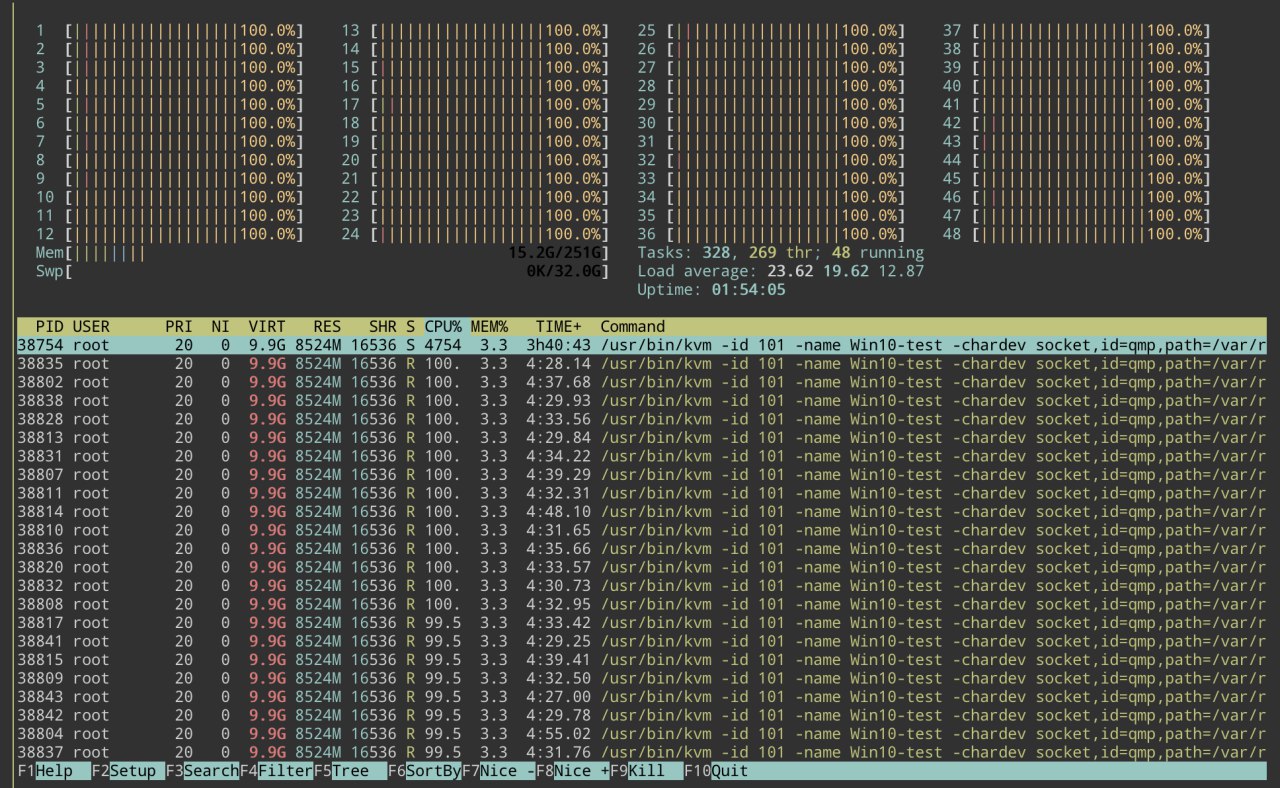Select the process row with PID 38831
The image size is (1280, 788).
[x=641, y=456]
